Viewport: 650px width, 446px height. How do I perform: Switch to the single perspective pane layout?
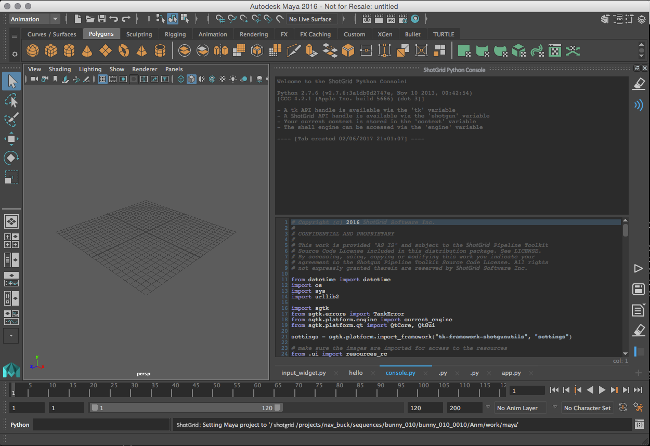click(11, 221)
